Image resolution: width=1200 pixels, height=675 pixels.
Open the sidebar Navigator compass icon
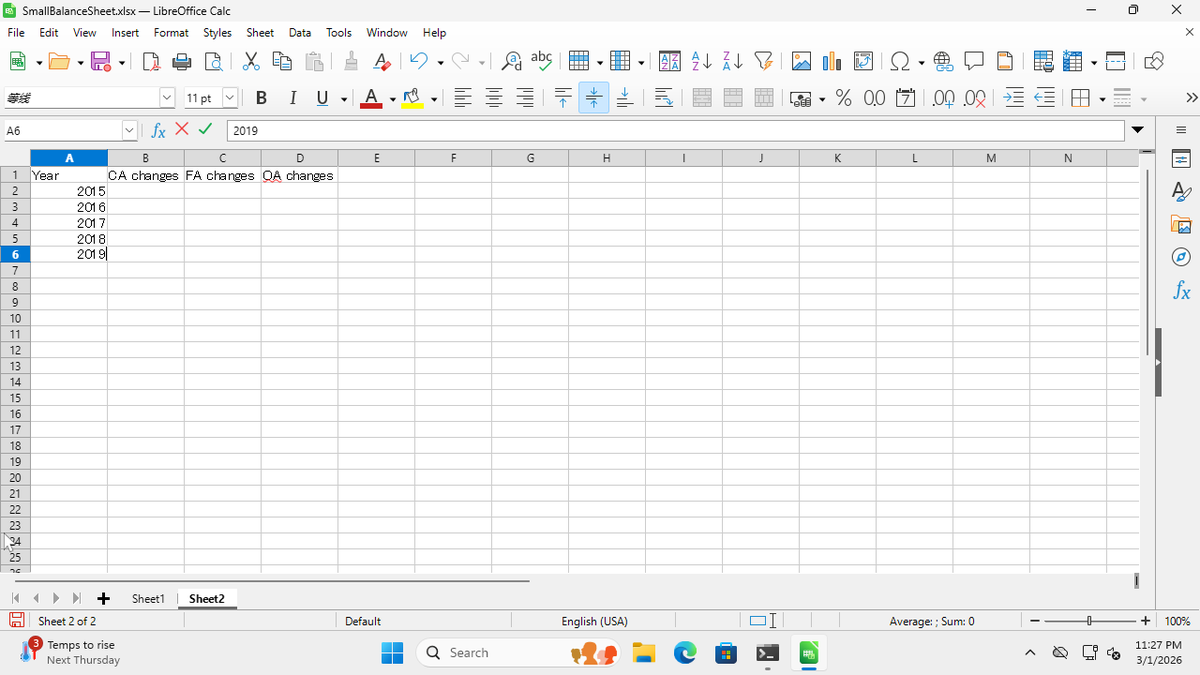coord(1181,257)
